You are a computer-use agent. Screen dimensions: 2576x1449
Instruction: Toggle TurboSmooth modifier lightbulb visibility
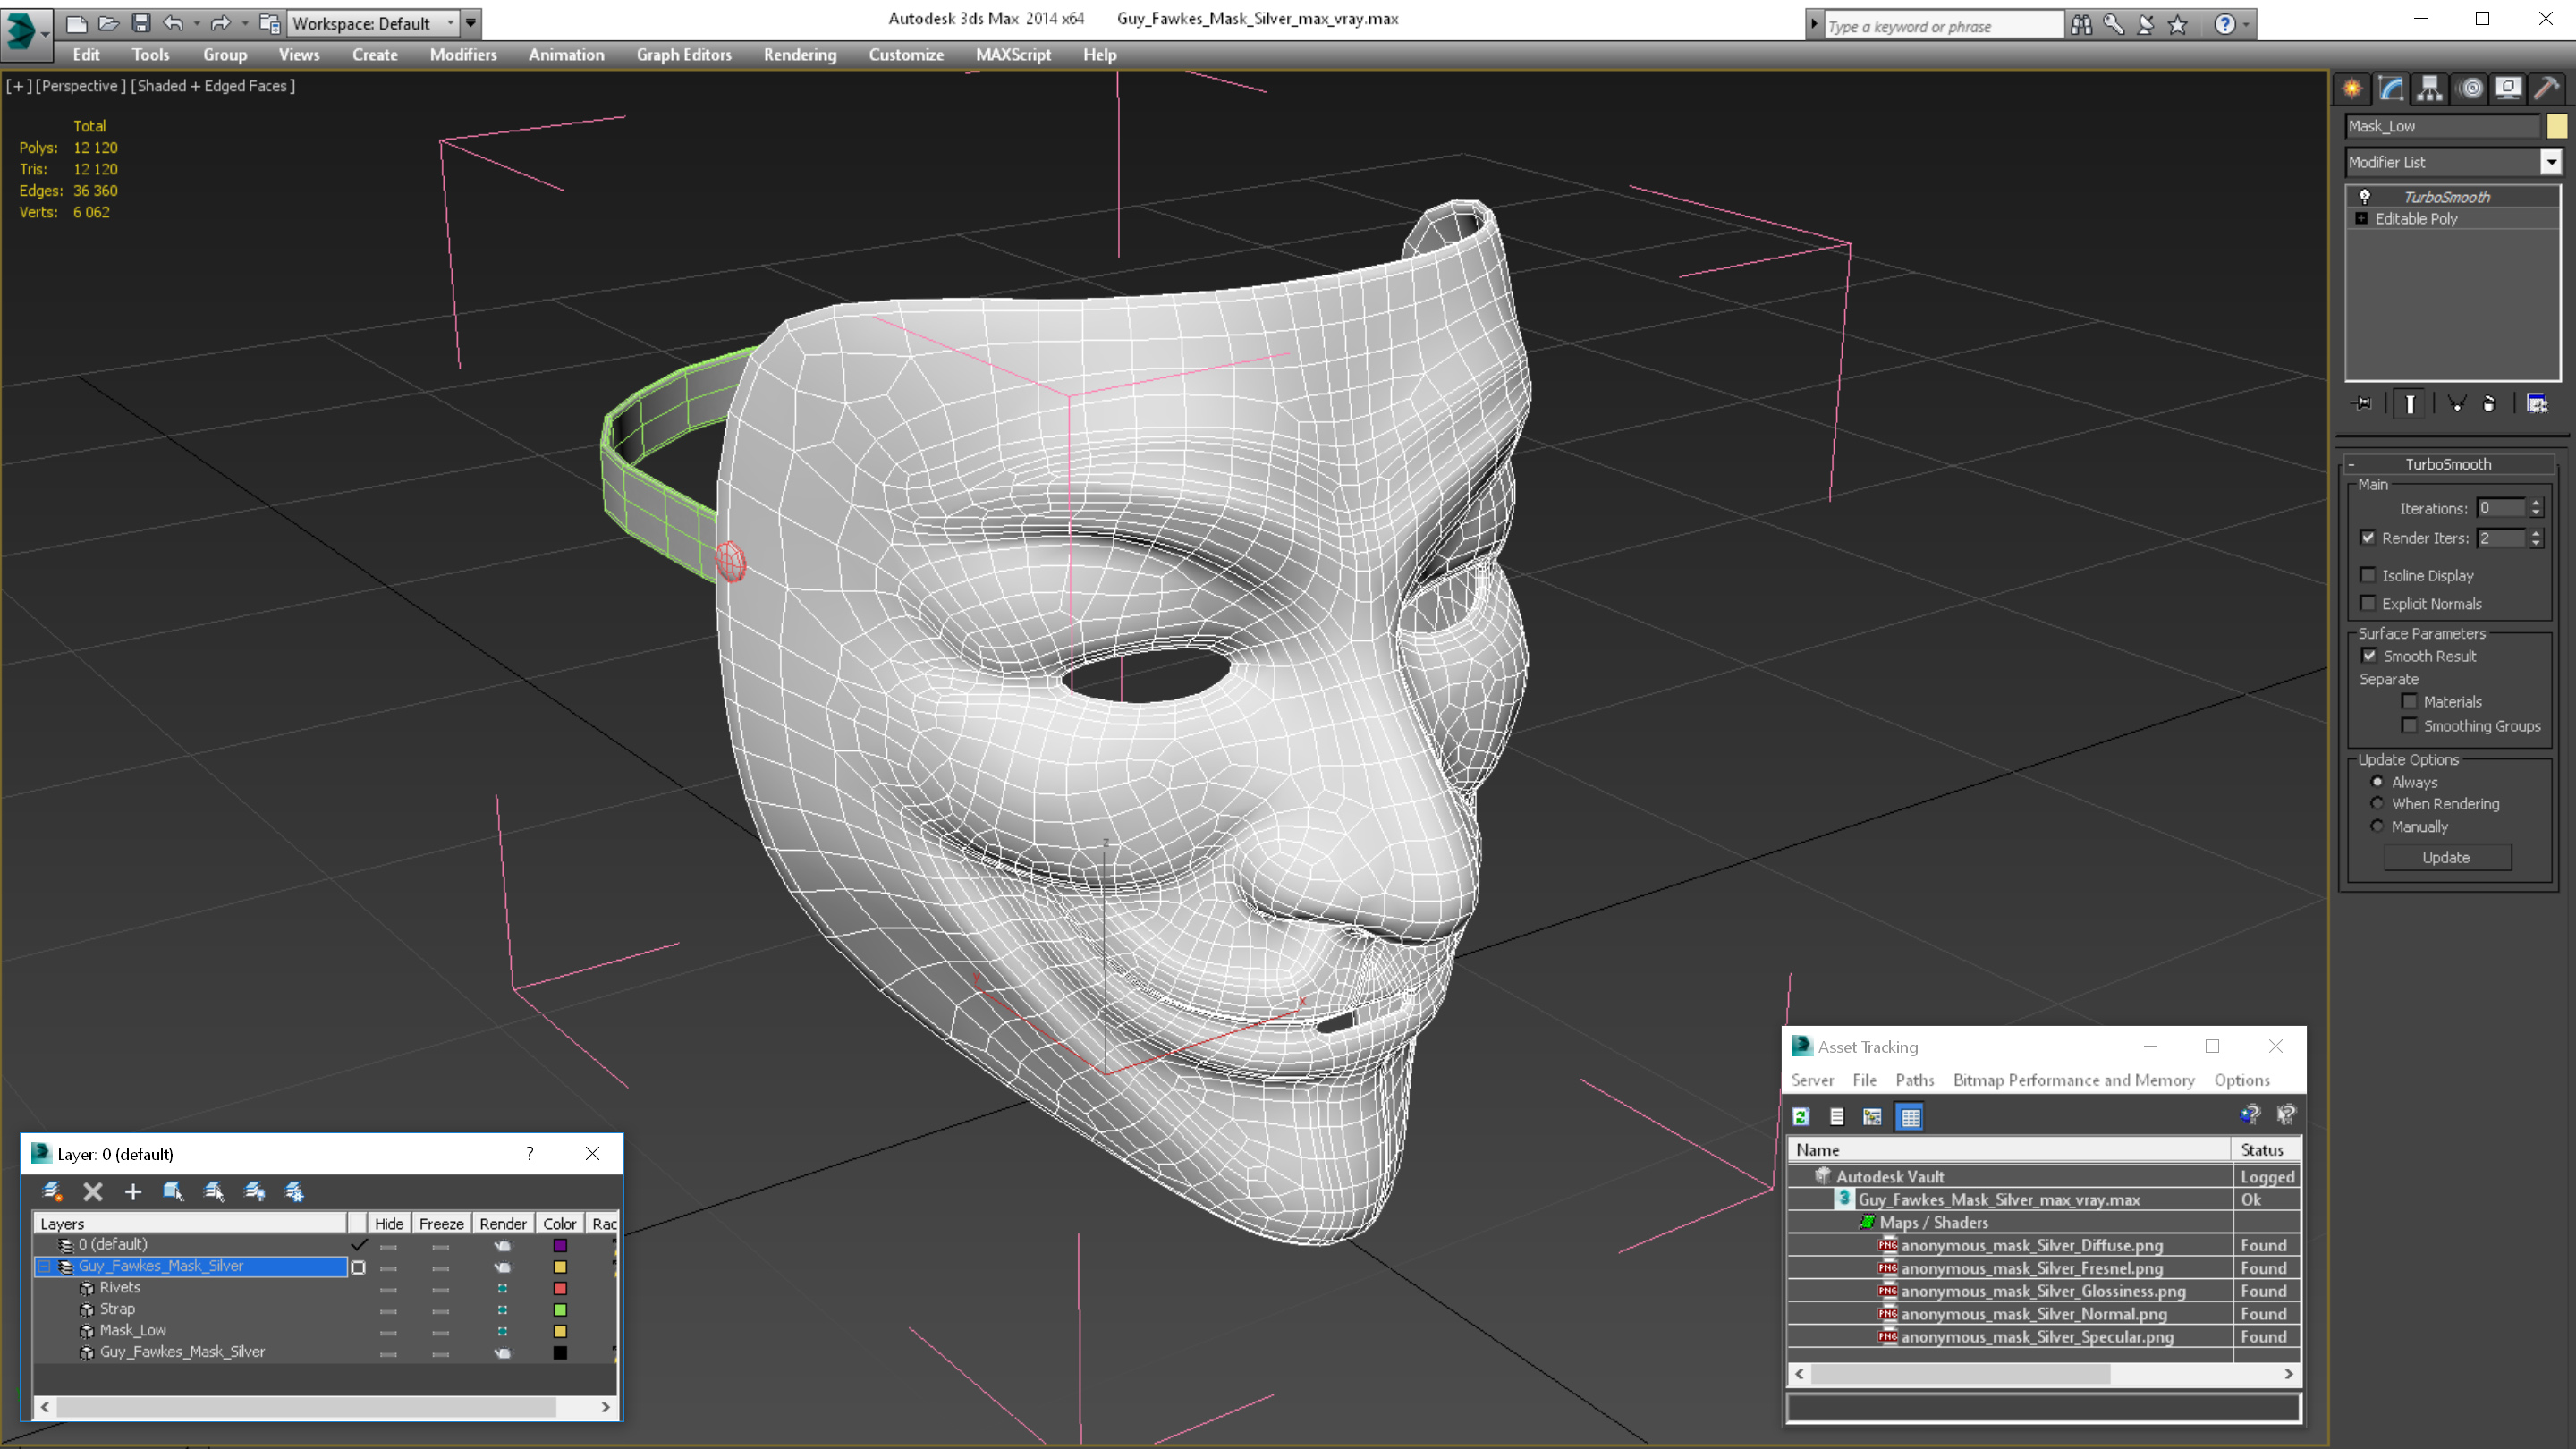pos(2365,197)
